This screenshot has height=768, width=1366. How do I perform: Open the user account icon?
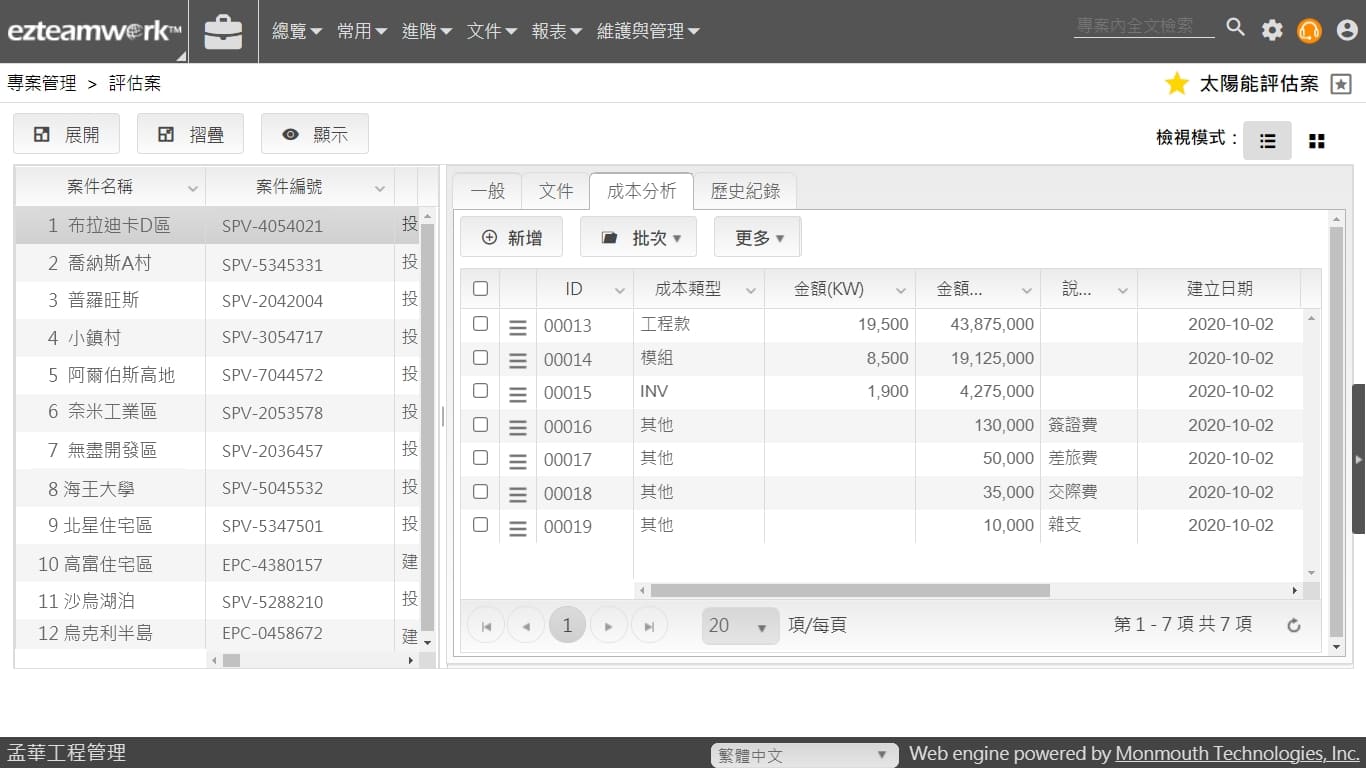click(x=1346, y=31)
